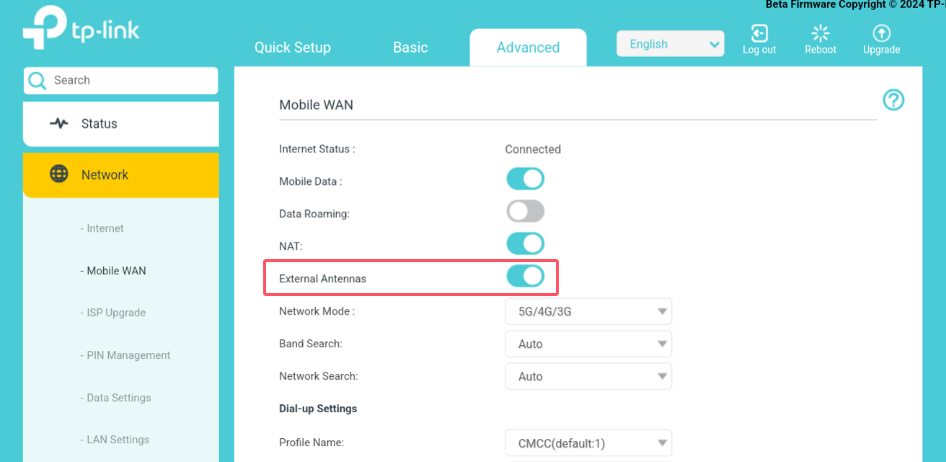This screenshot has height=462, width=946.
Task: Click the Status pulse icon
Action: click(x=59, y=124)
